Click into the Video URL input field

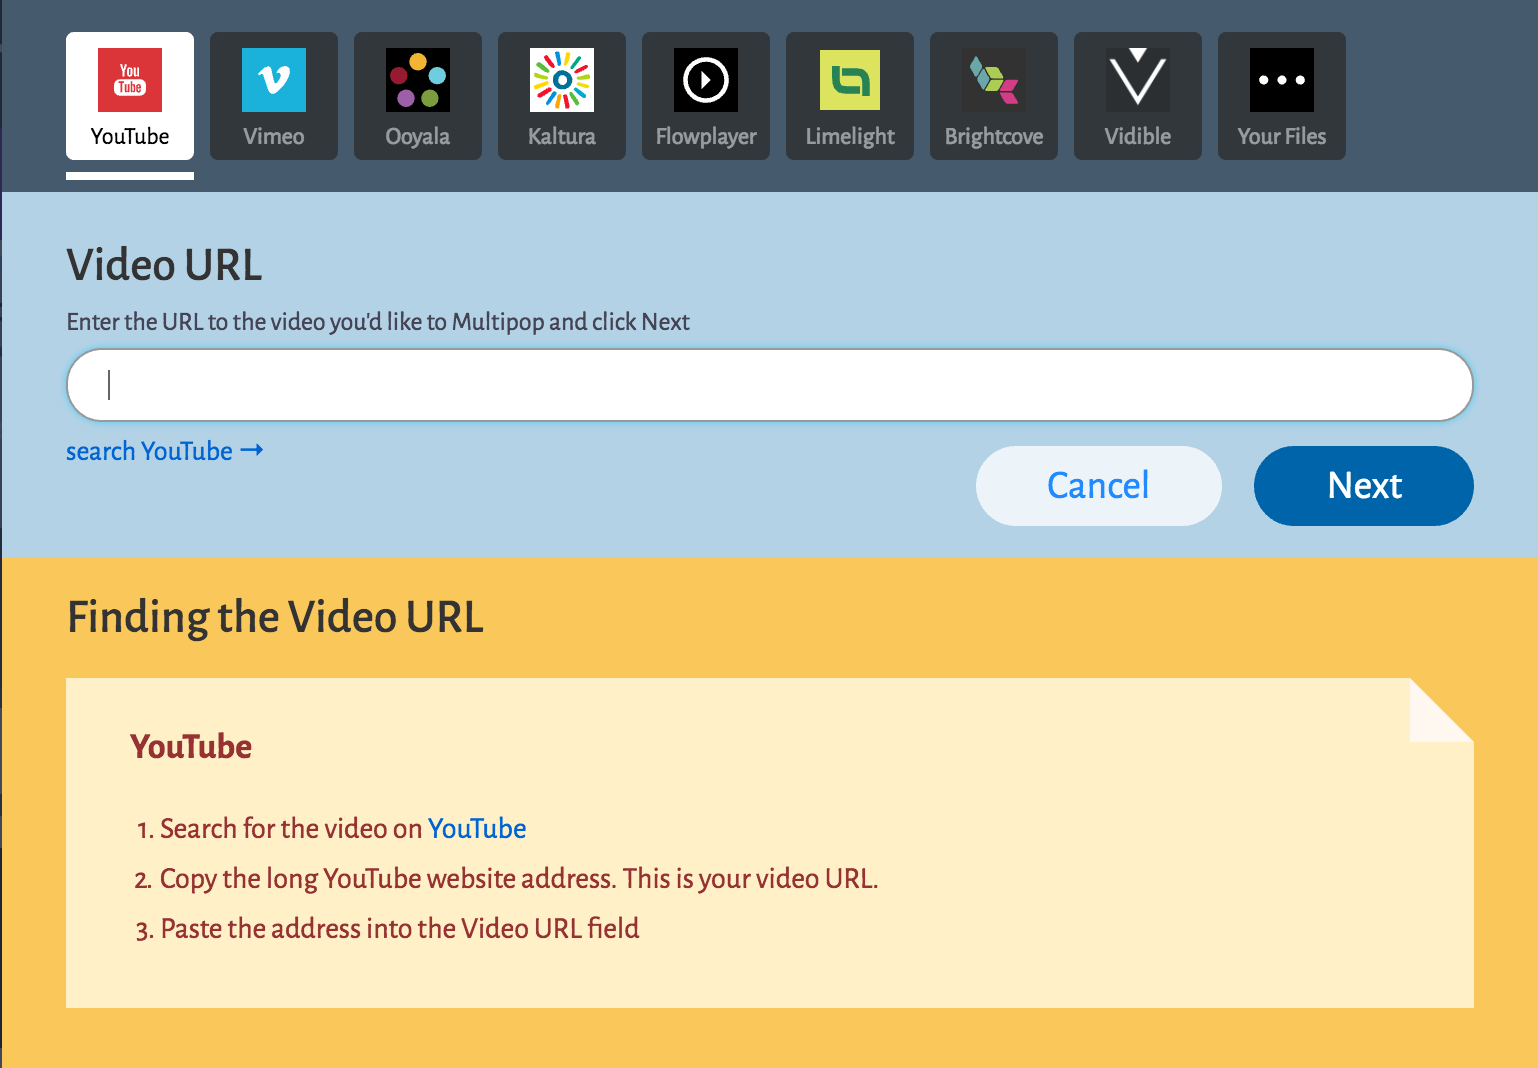770,385
